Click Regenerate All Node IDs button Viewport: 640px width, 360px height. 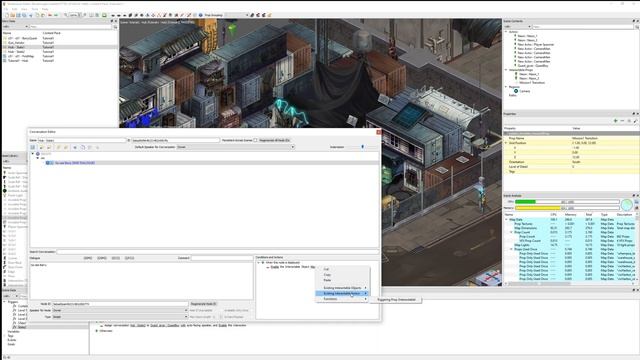(275, 140)
